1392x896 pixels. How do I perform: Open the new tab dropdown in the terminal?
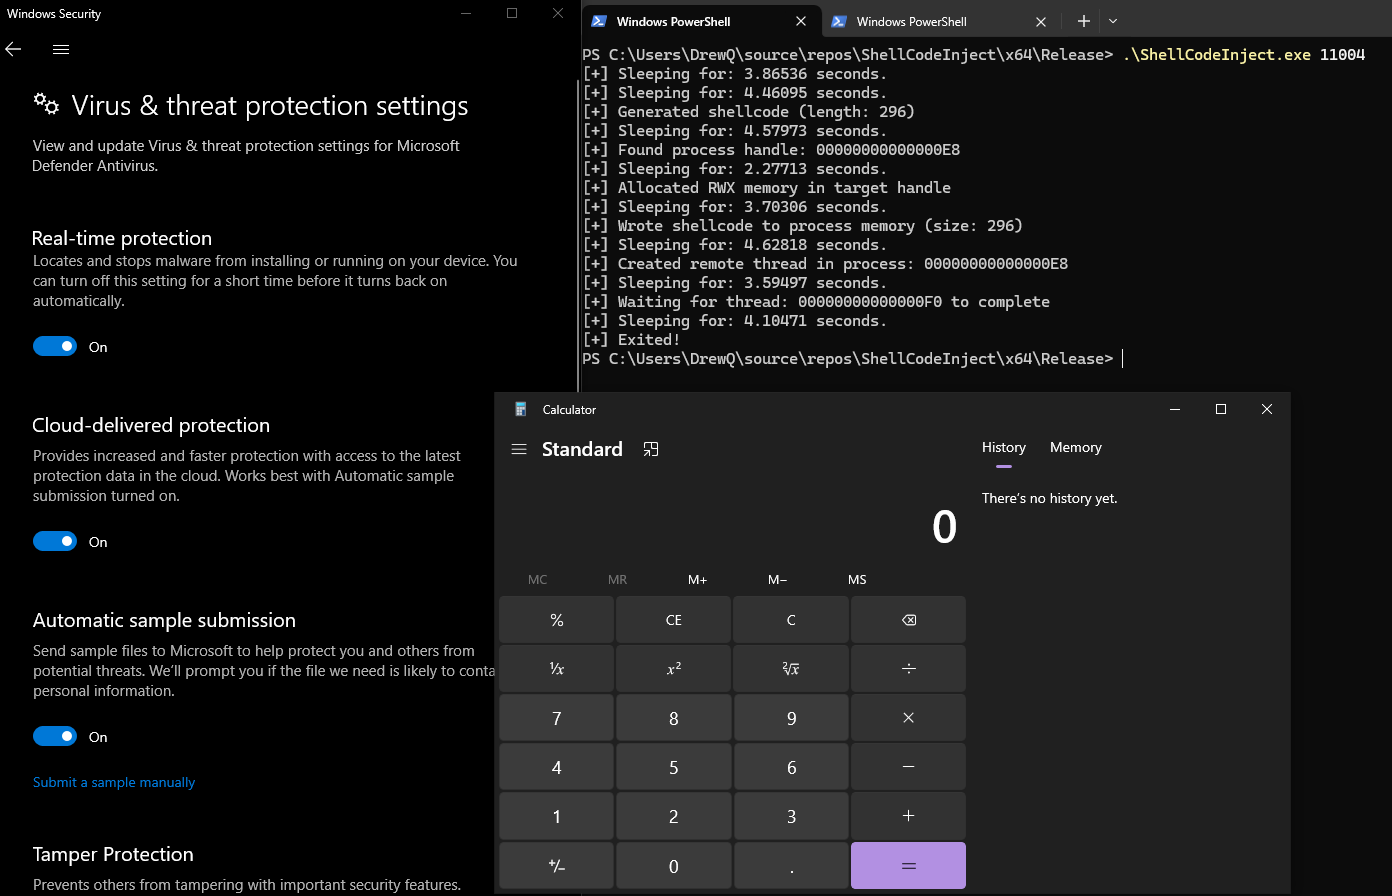1113,21
